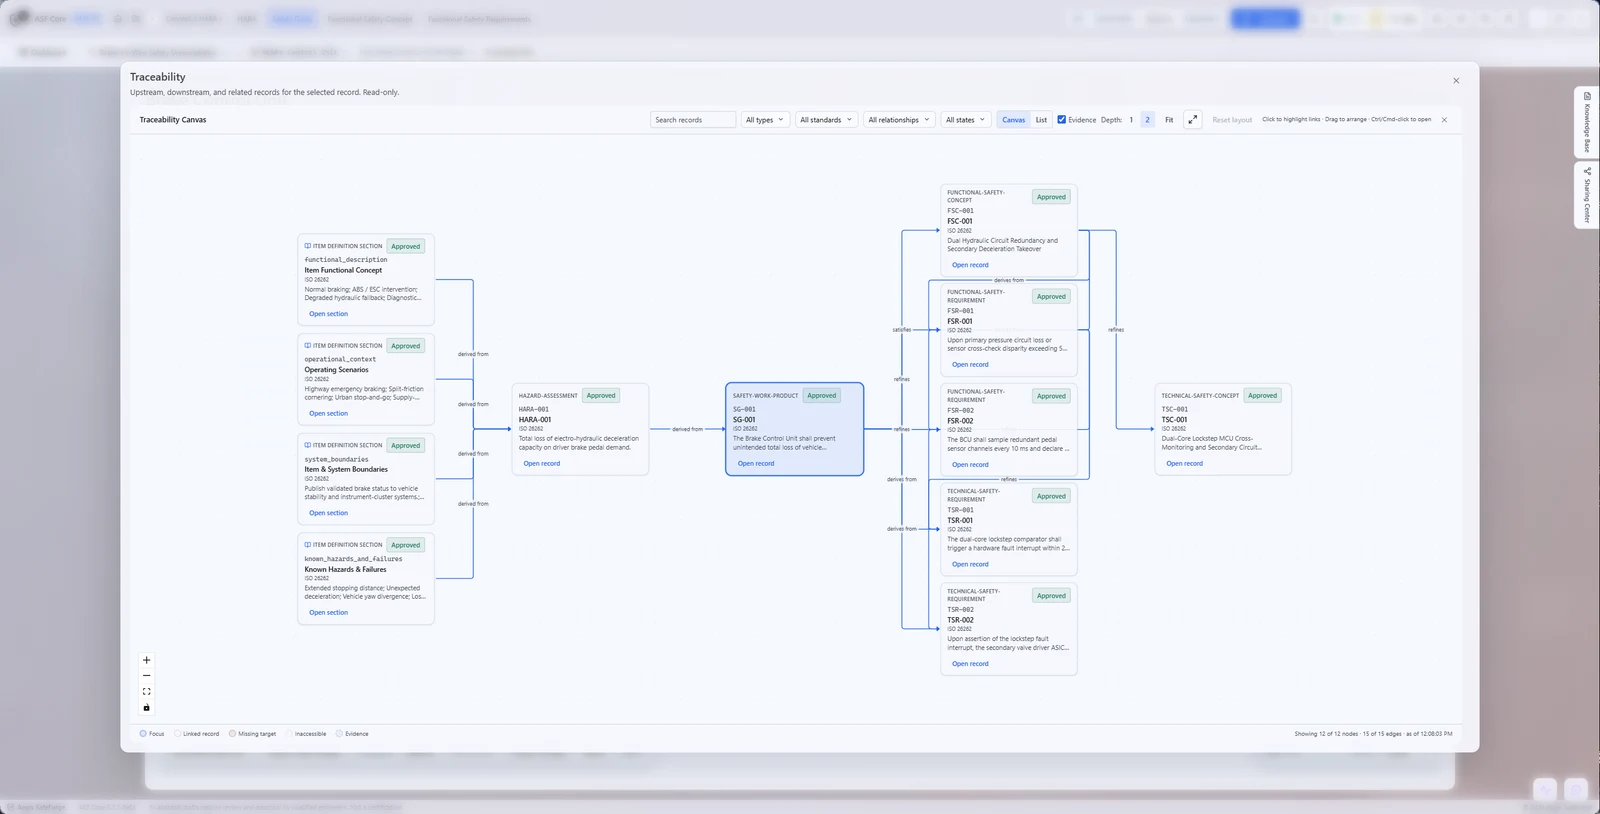Zoom in on the traceability canvas

(x=146, y=660)
